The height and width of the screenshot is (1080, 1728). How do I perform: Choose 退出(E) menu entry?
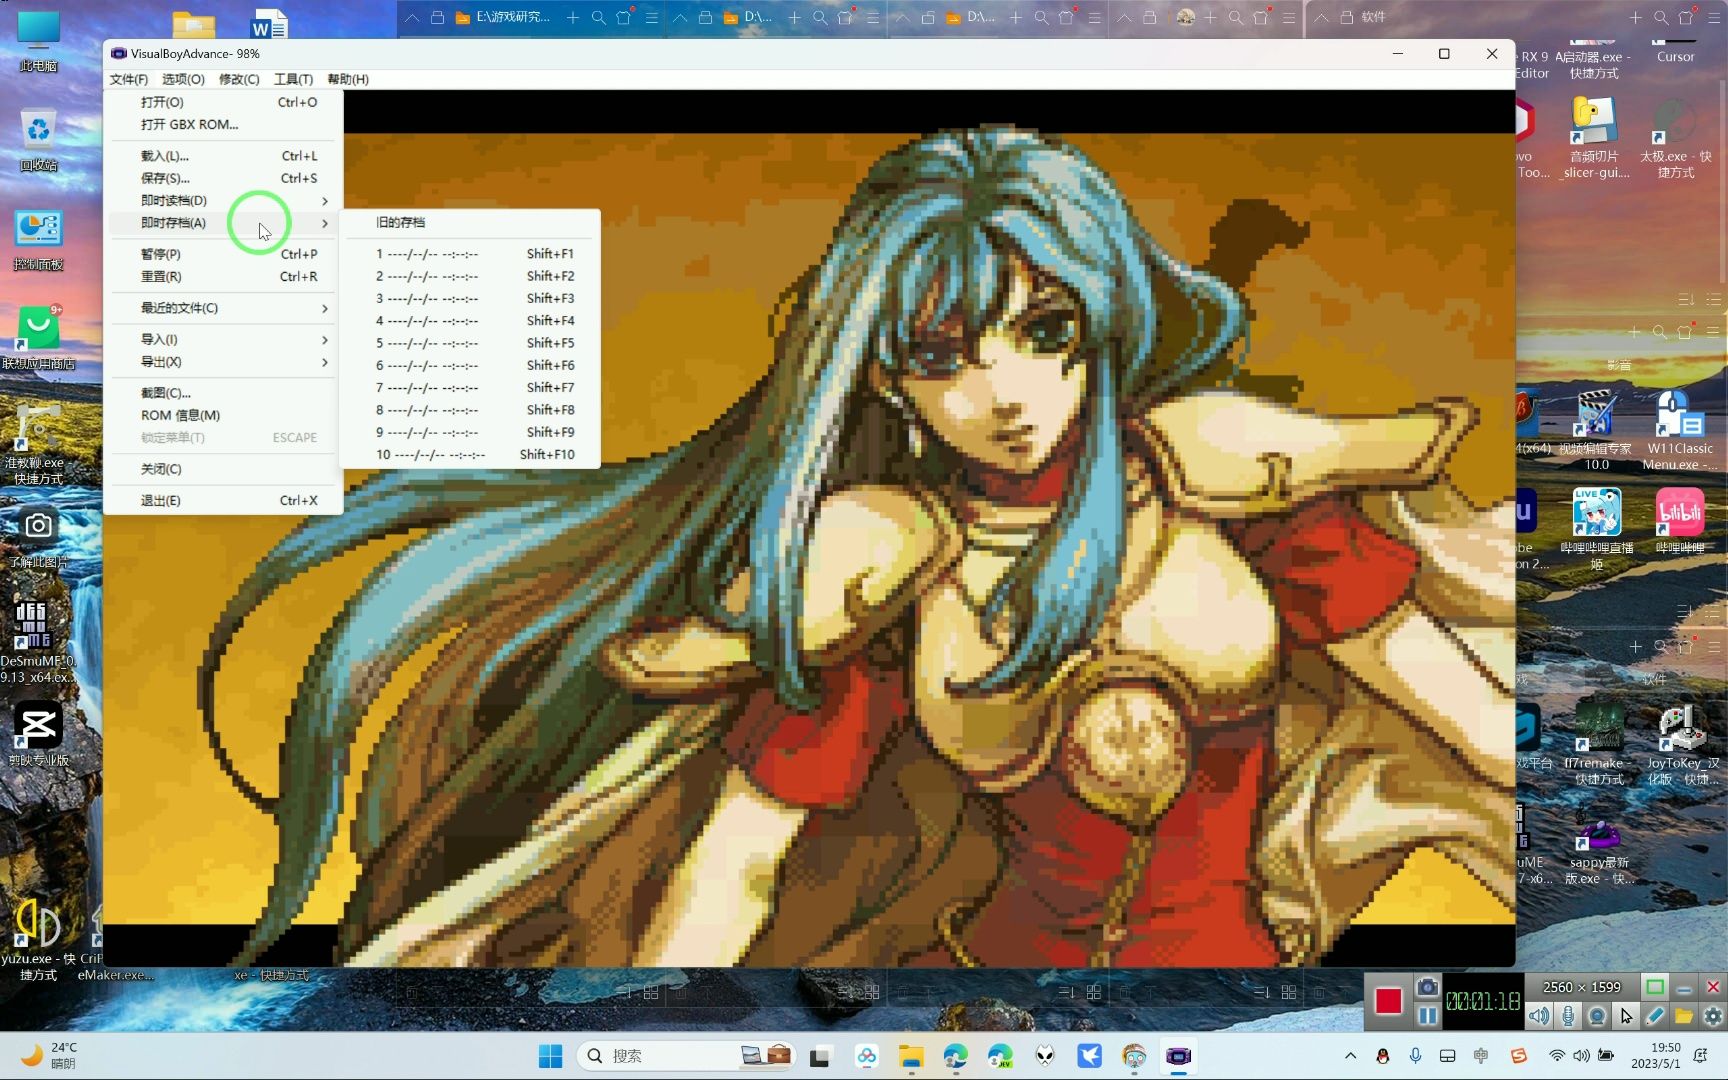point(223,500)
